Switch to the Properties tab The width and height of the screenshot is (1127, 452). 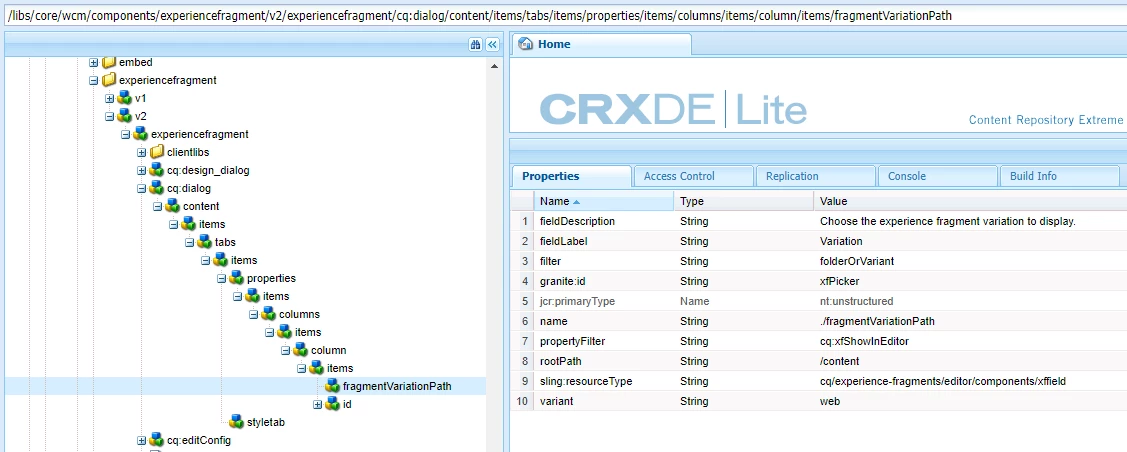571,176
